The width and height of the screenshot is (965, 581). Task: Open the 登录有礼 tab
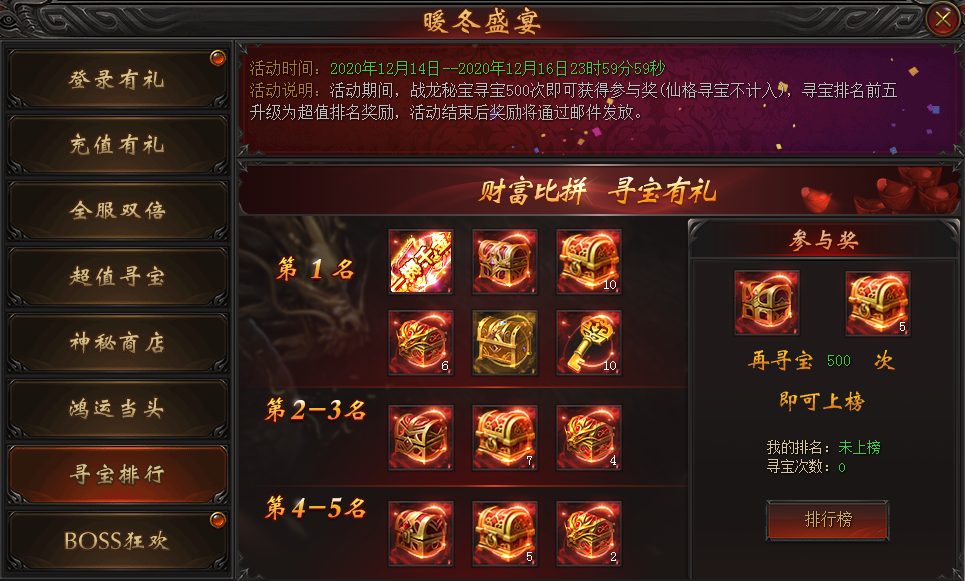(118, 79)
